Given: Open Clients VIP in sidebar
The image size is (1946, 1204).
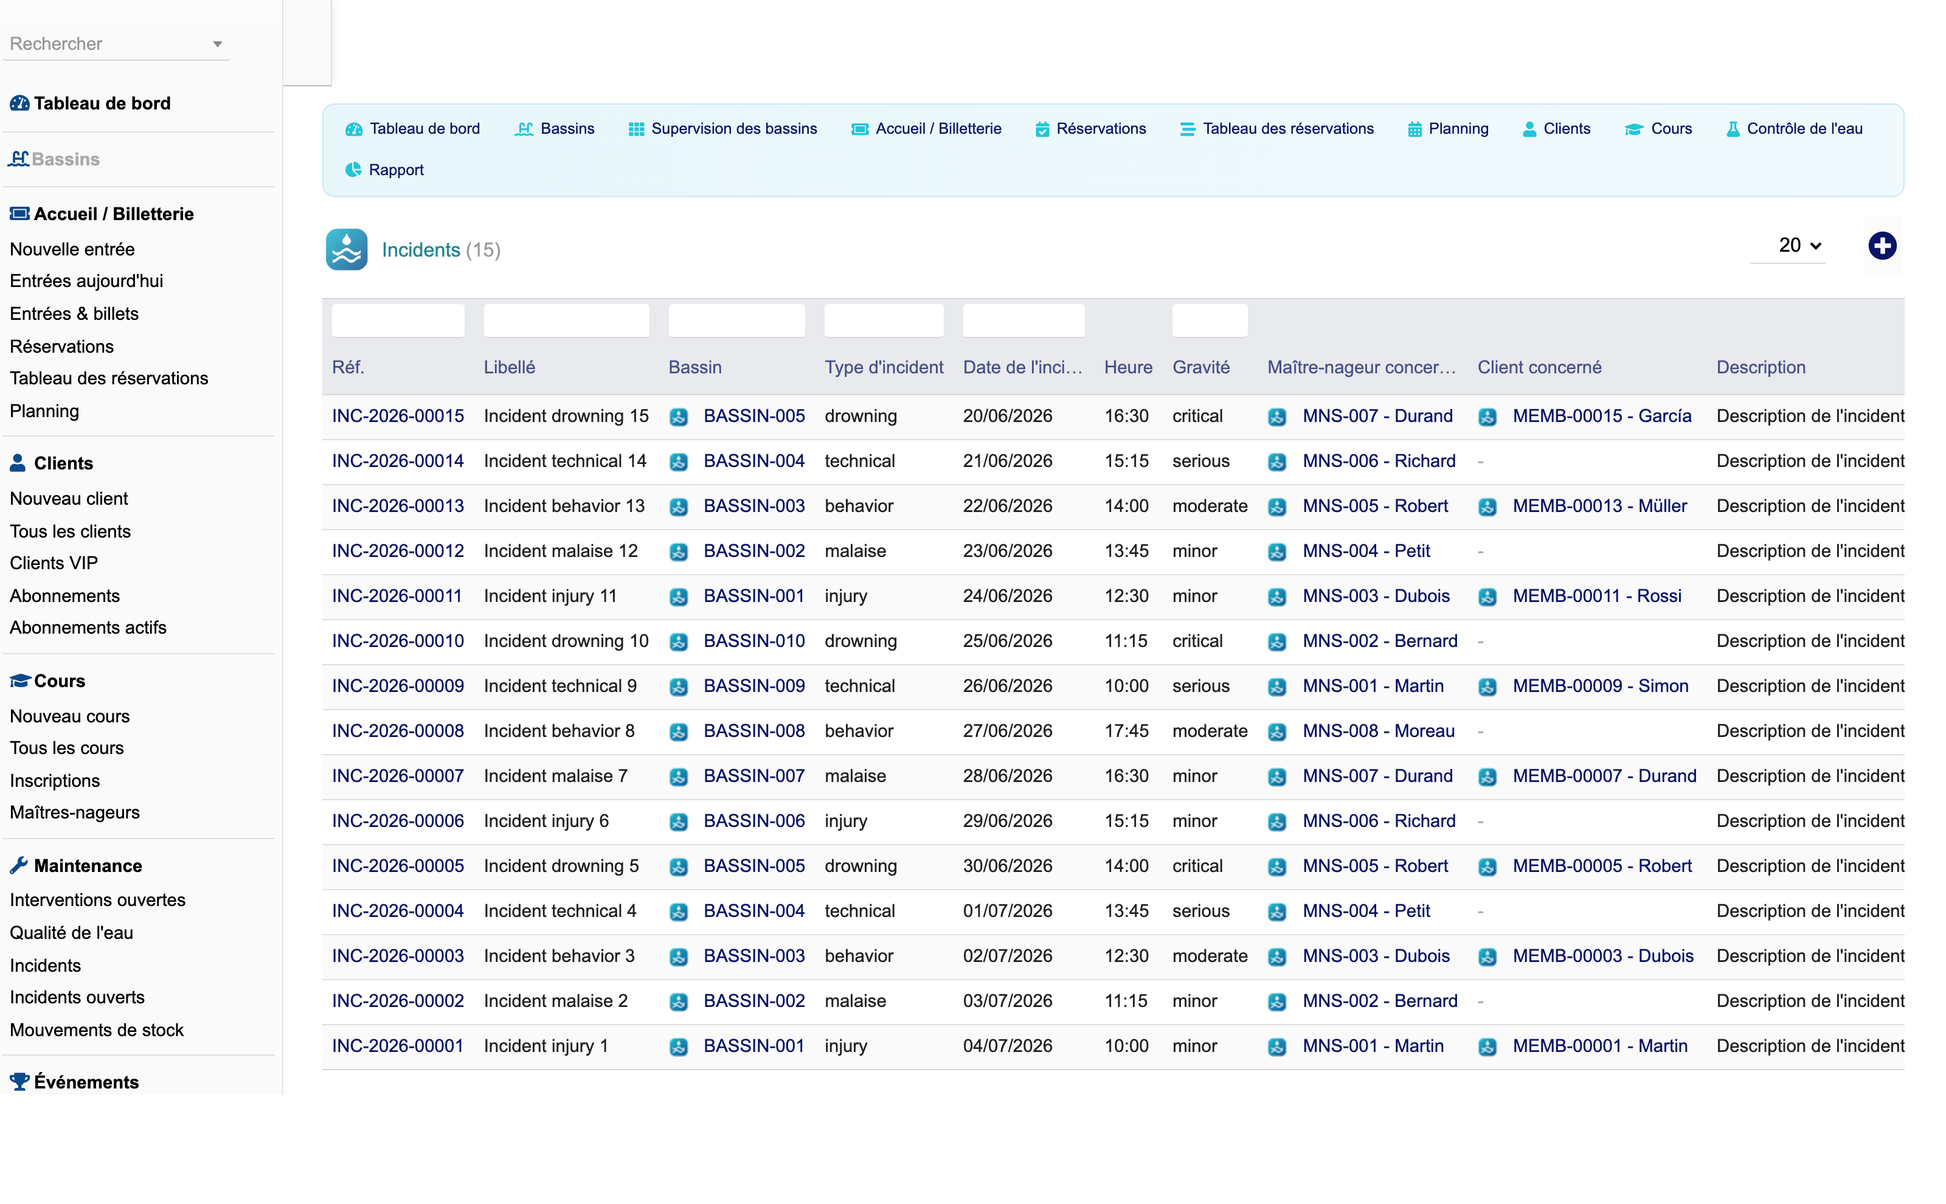Looking at the screenshot, I should point(54,563).
